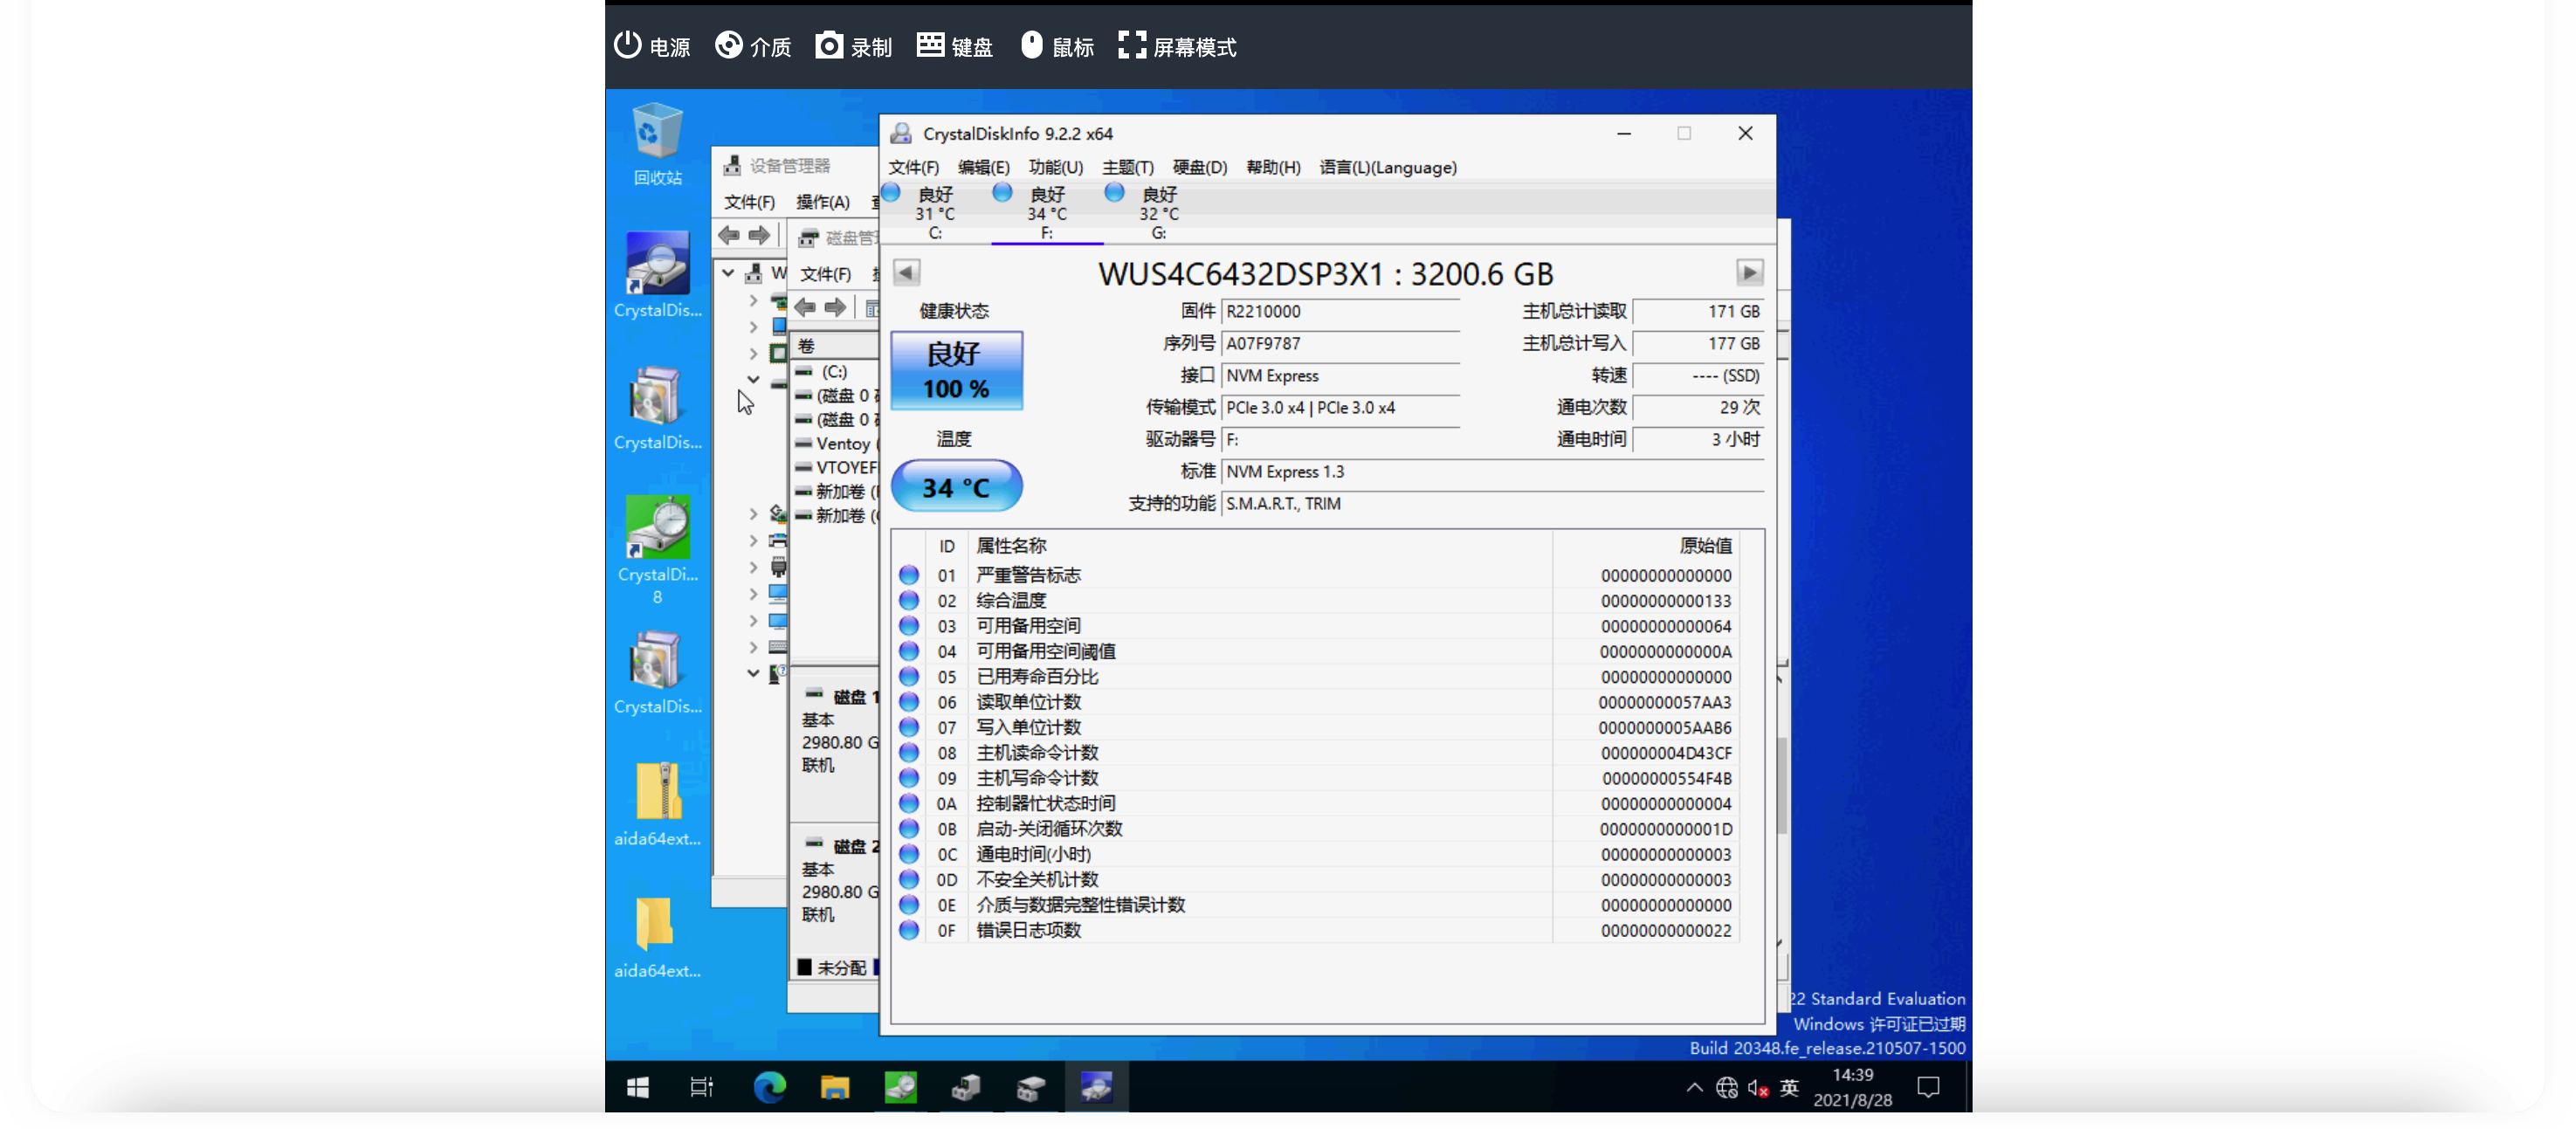Switch to disk F: tab 34 °C

1046,212
